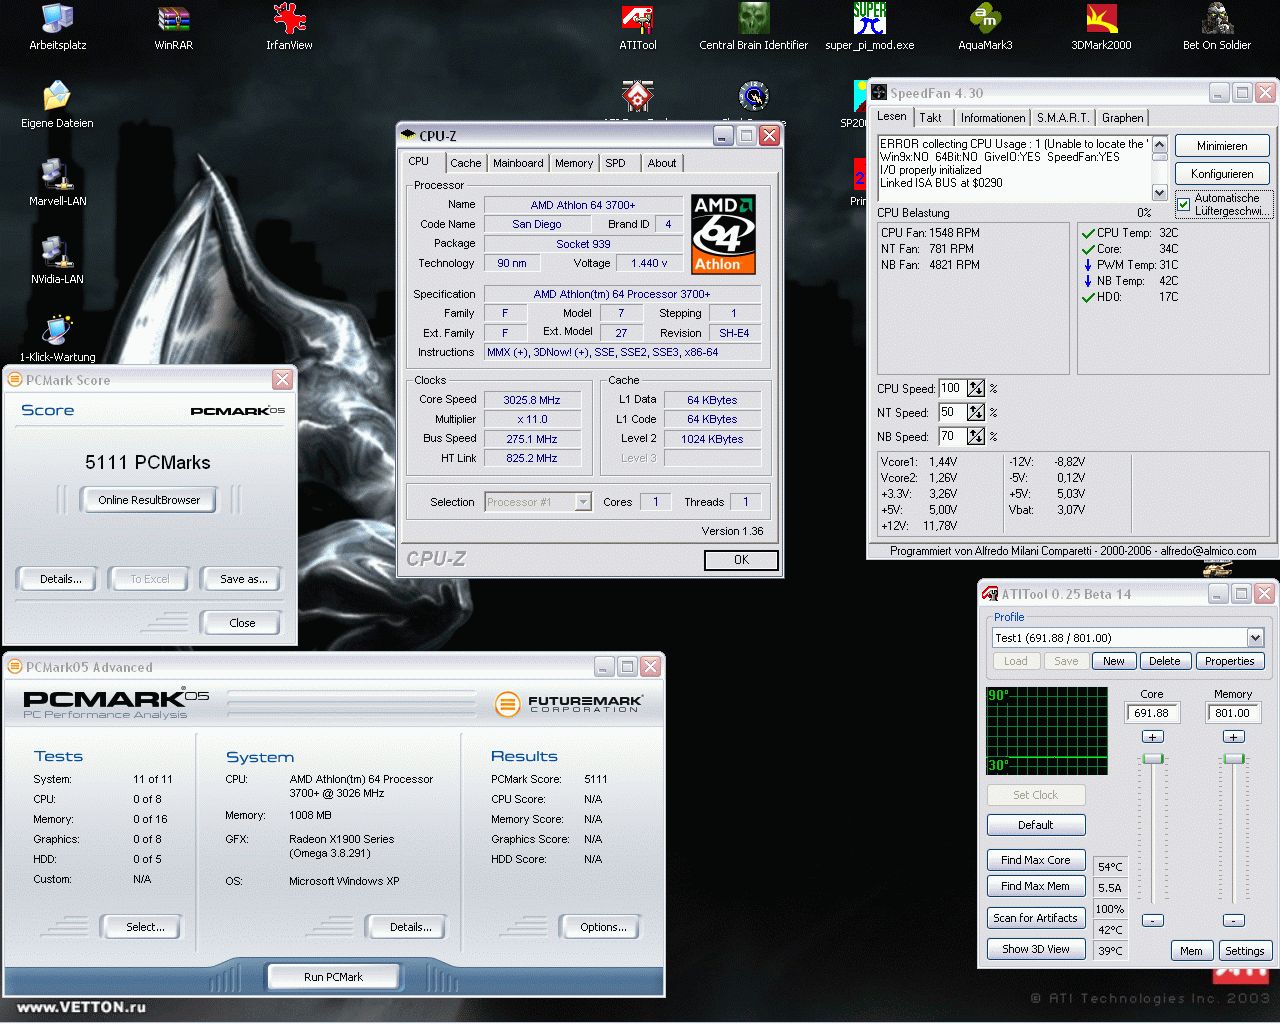
Task: Adjust the CPU Speed spinner in SpeedFan
Action: pyautogui.click(x=975, y=389)
